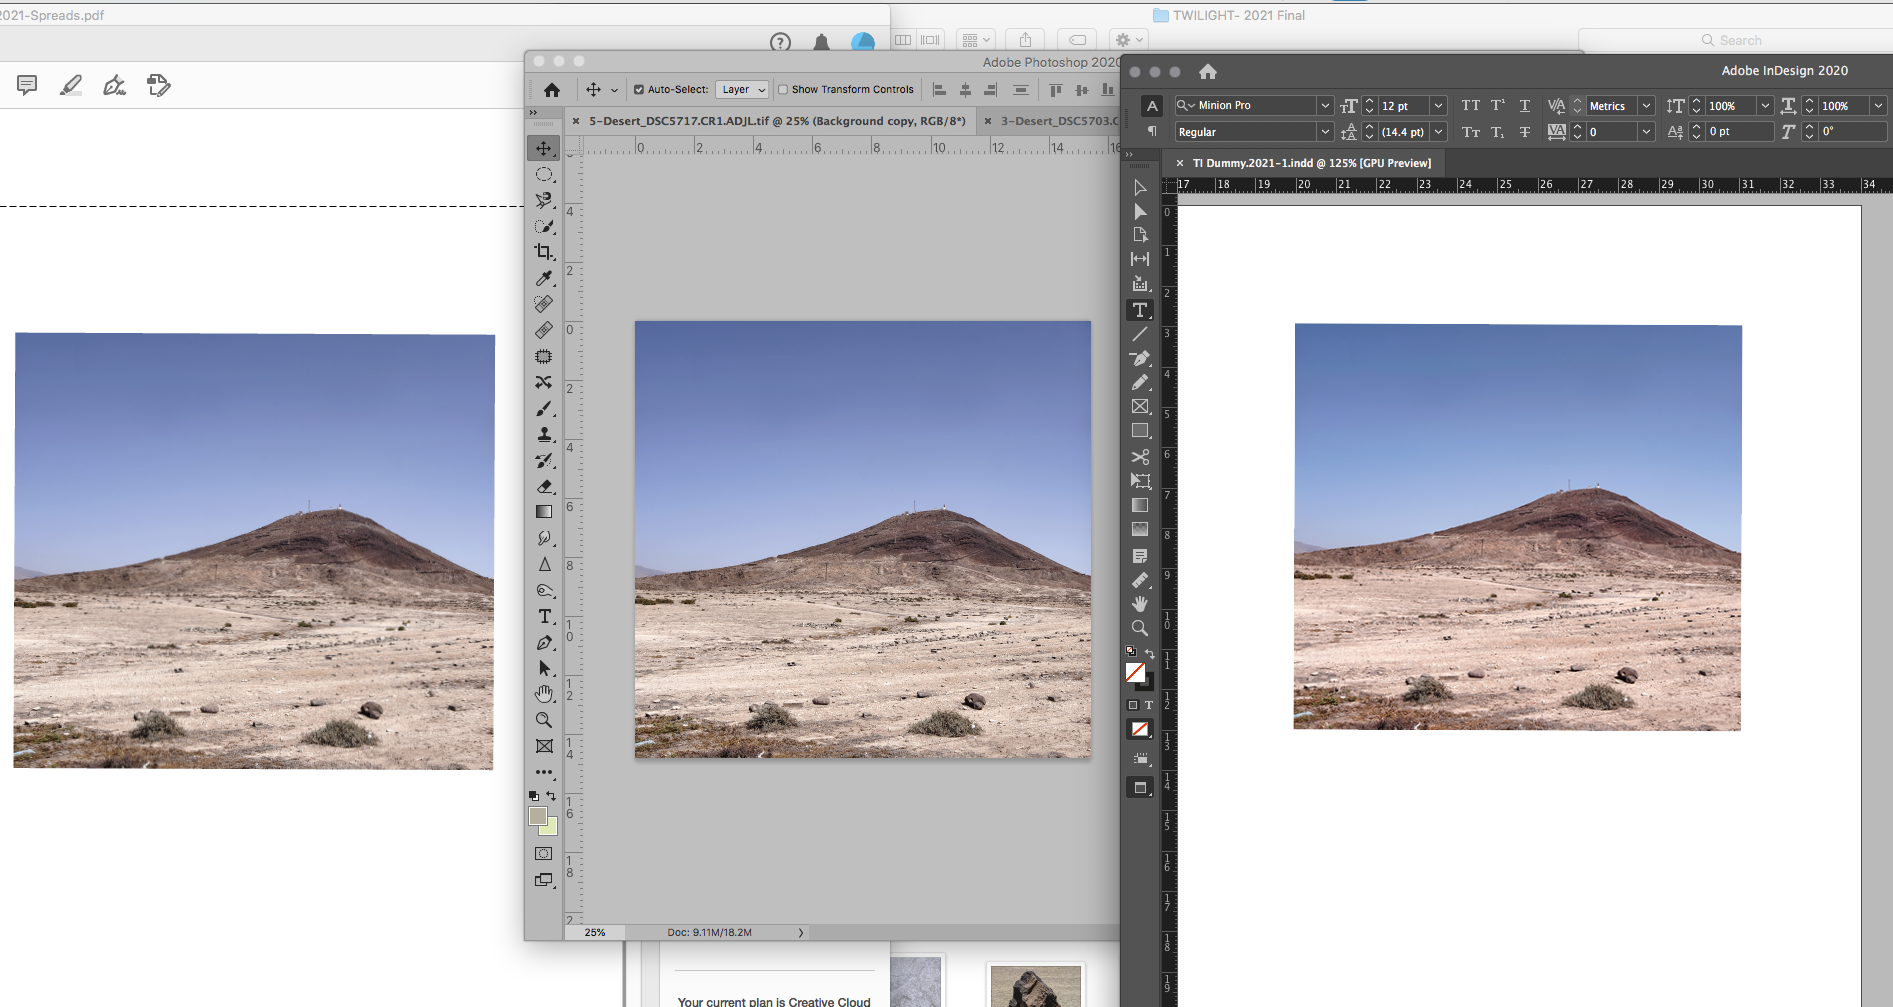Viewport: 1893px width, 1007px height.
Task: Pick InDesign's Scissors tool
Action: [1140, 456]
